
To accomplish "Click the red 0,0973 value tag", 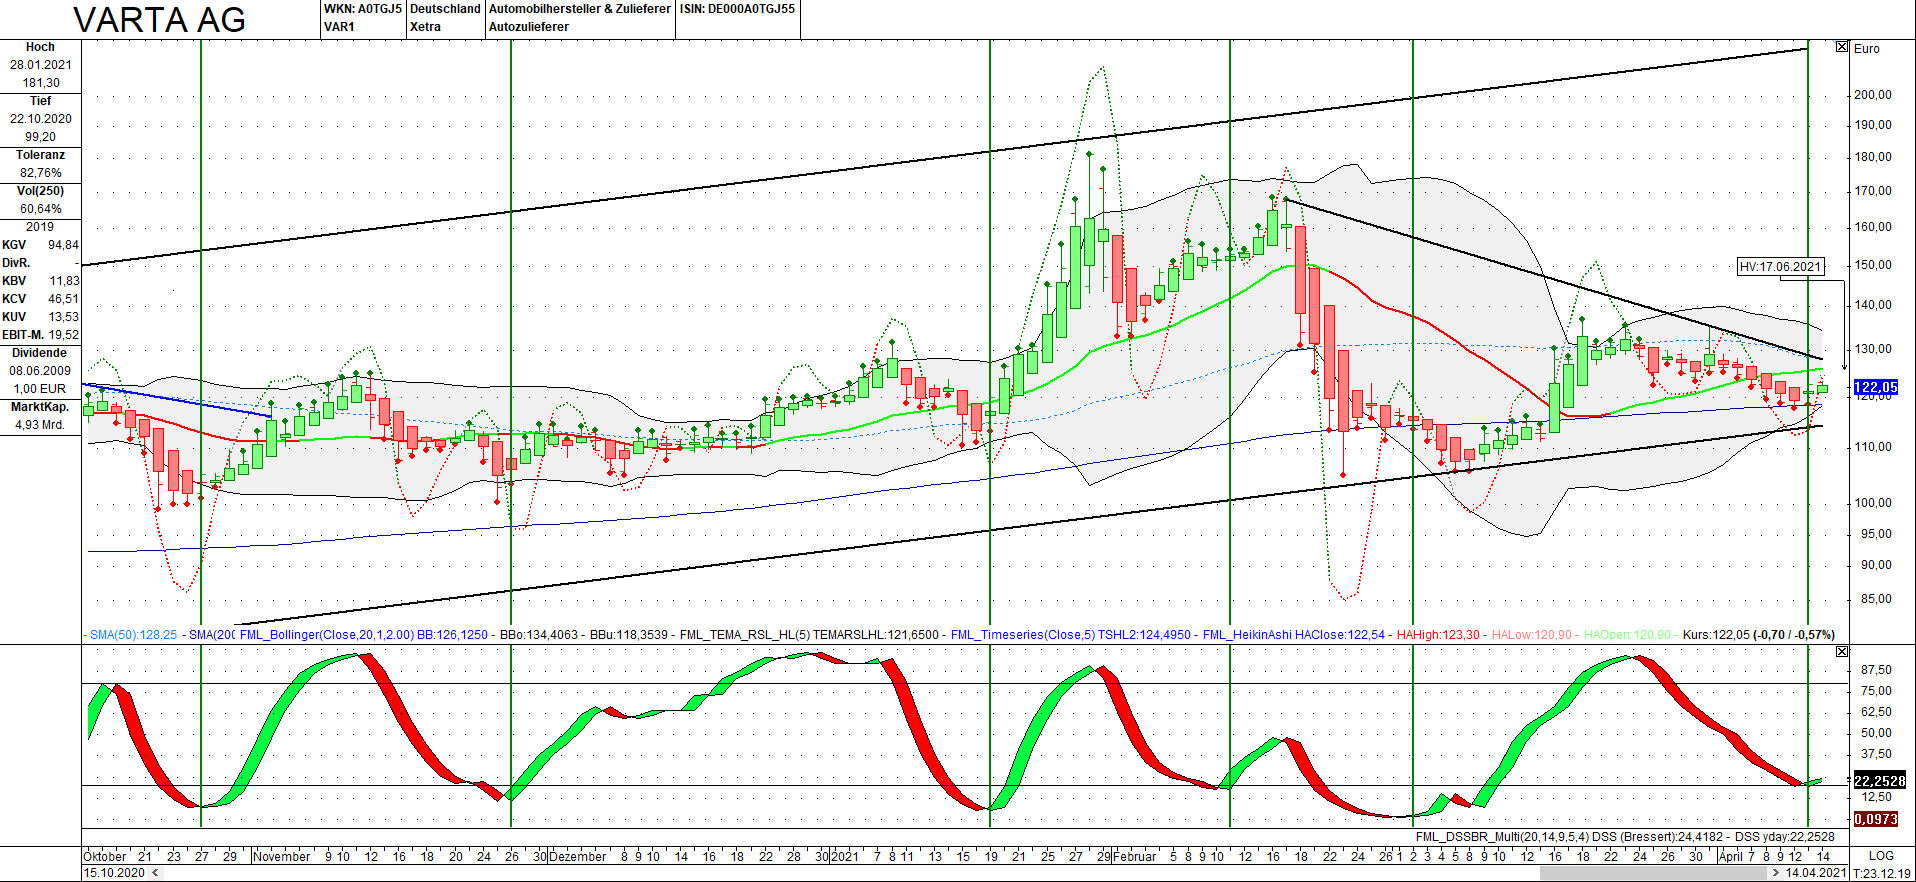I will 1876,819.
